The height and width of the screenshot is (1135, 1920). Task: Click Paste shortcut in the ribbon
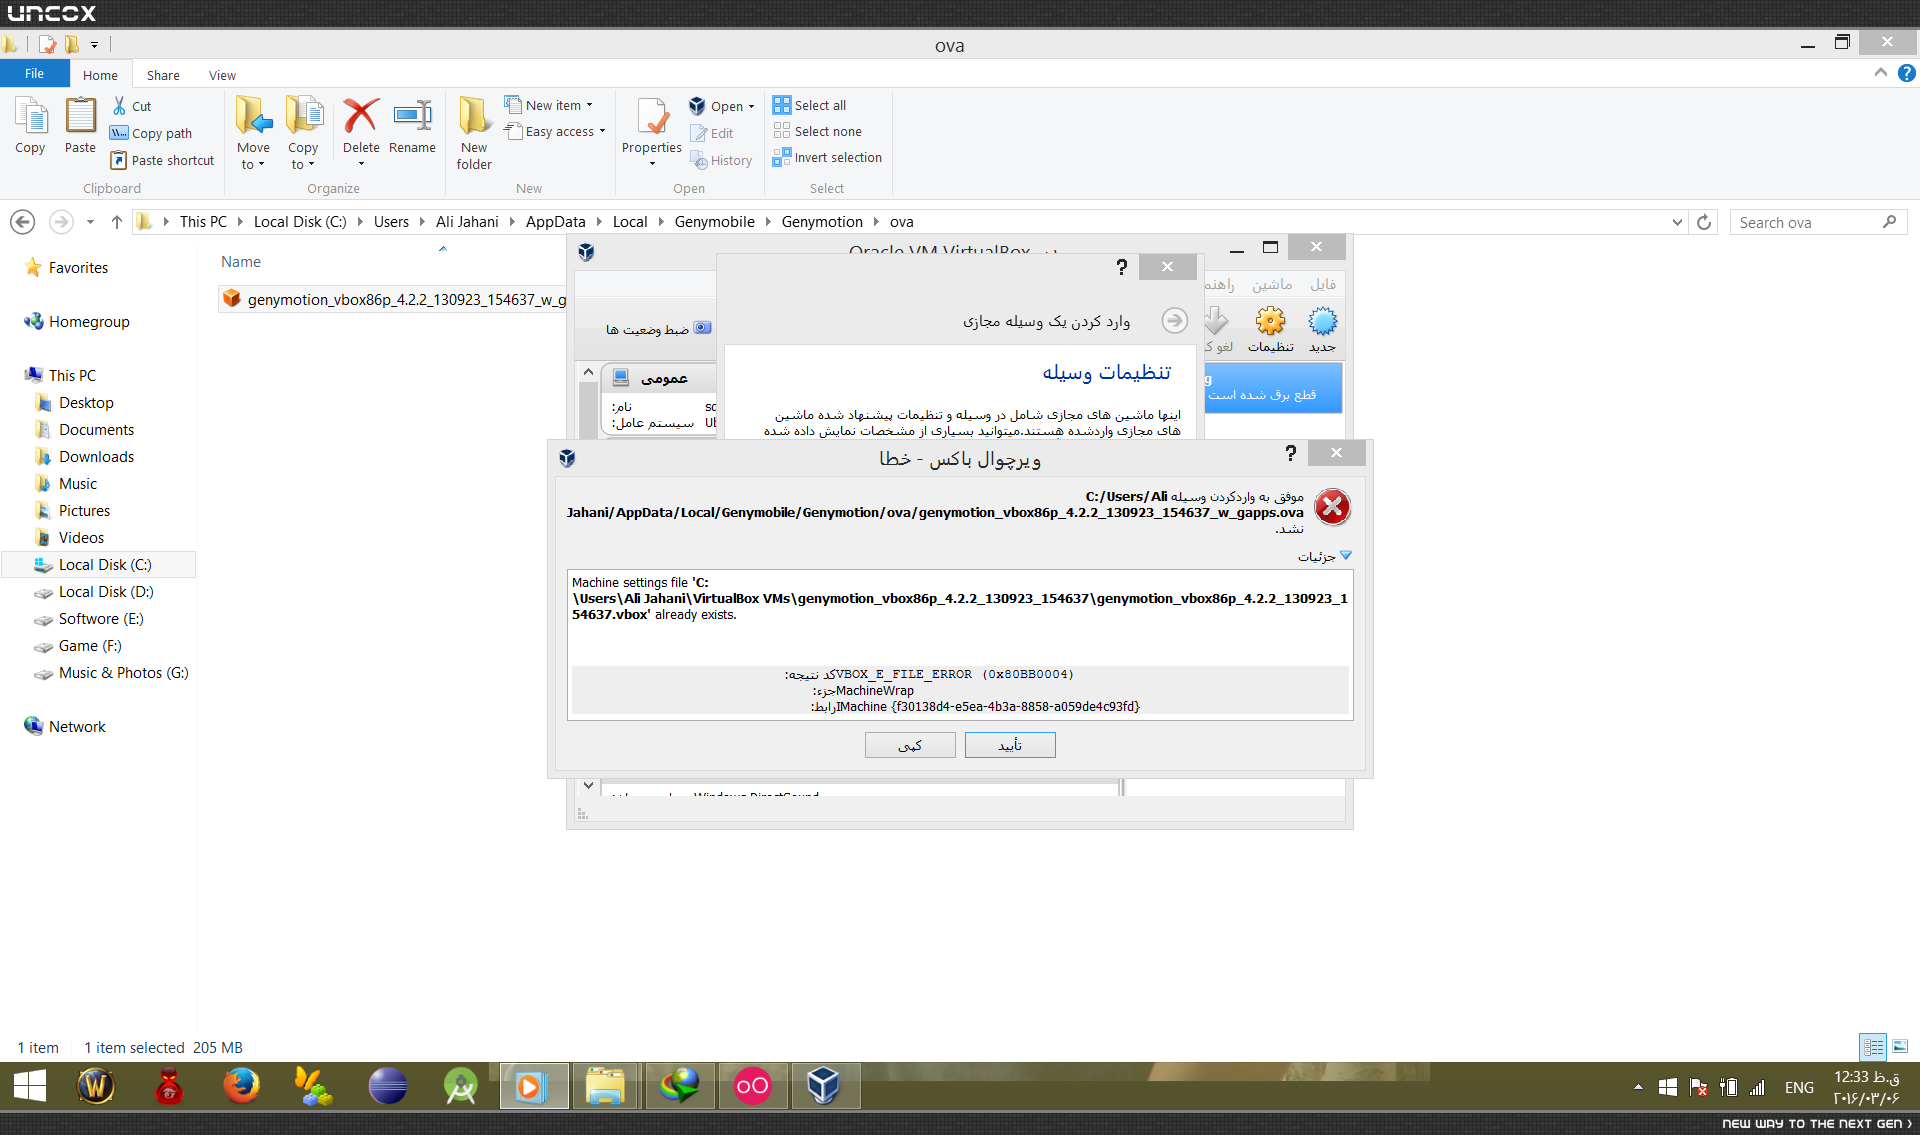point(162,160)
